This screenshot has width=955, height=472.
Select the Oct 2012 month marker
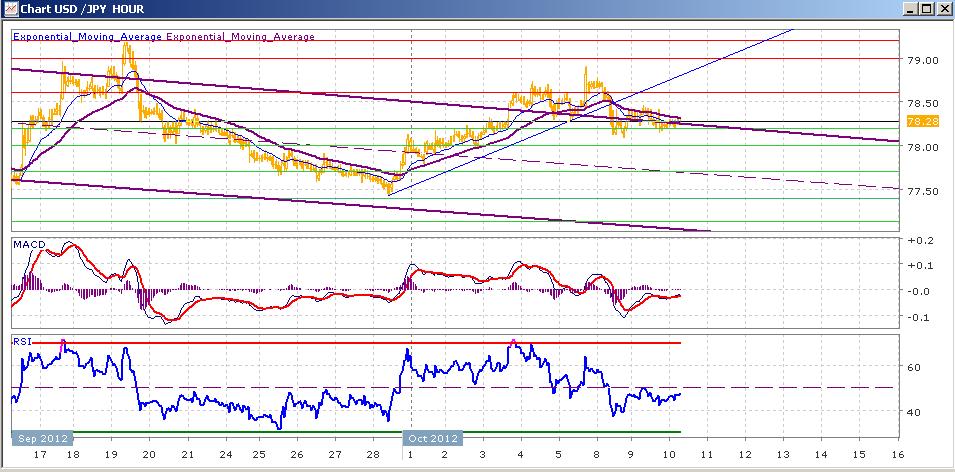(x=433, y=438)
